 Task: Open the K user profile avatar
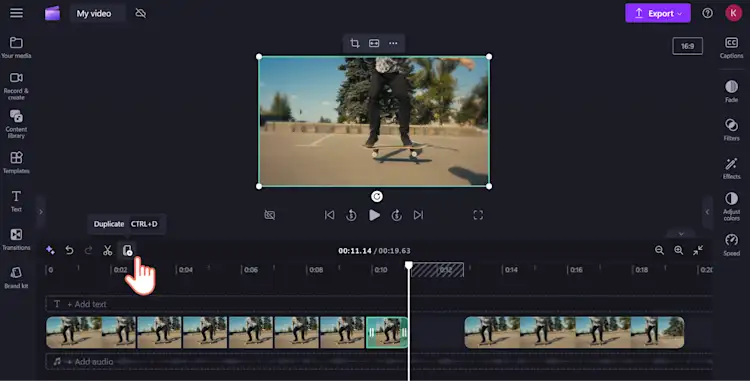pyautogui.click(x=733, y=13)
